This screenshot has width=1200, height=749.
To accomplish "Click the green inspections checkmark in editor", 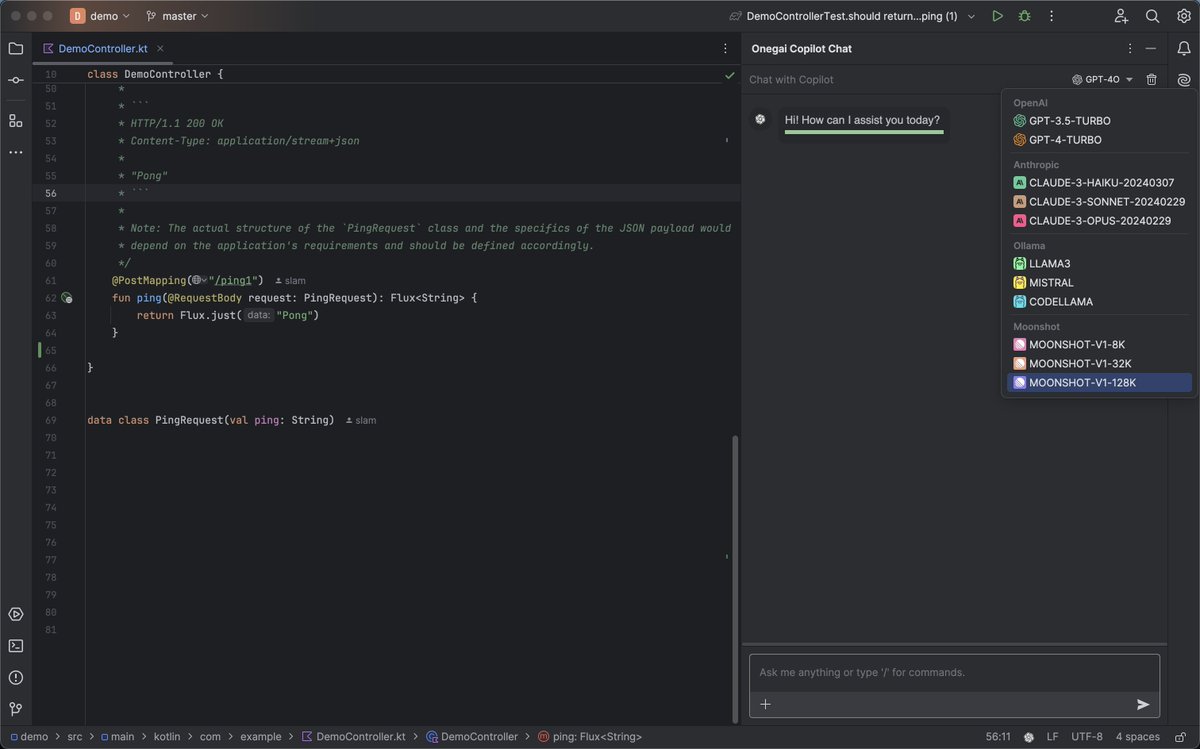I will pyautogui.click(x=729, y=75).
